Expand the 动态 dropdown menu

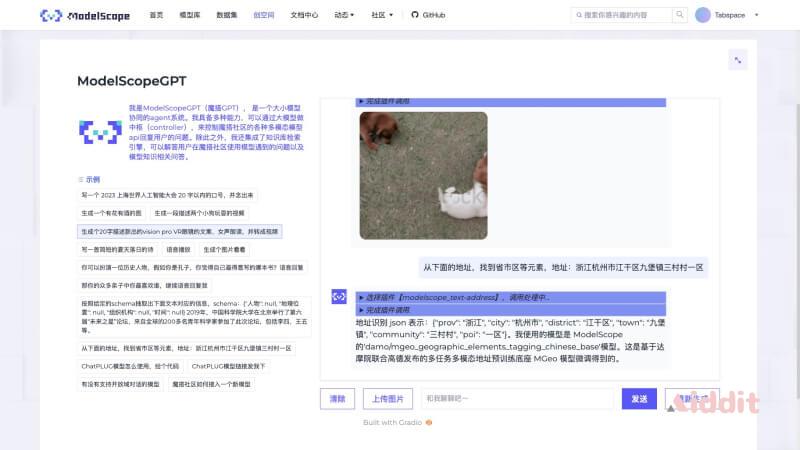pyautogui.click(x=344, y=15)
